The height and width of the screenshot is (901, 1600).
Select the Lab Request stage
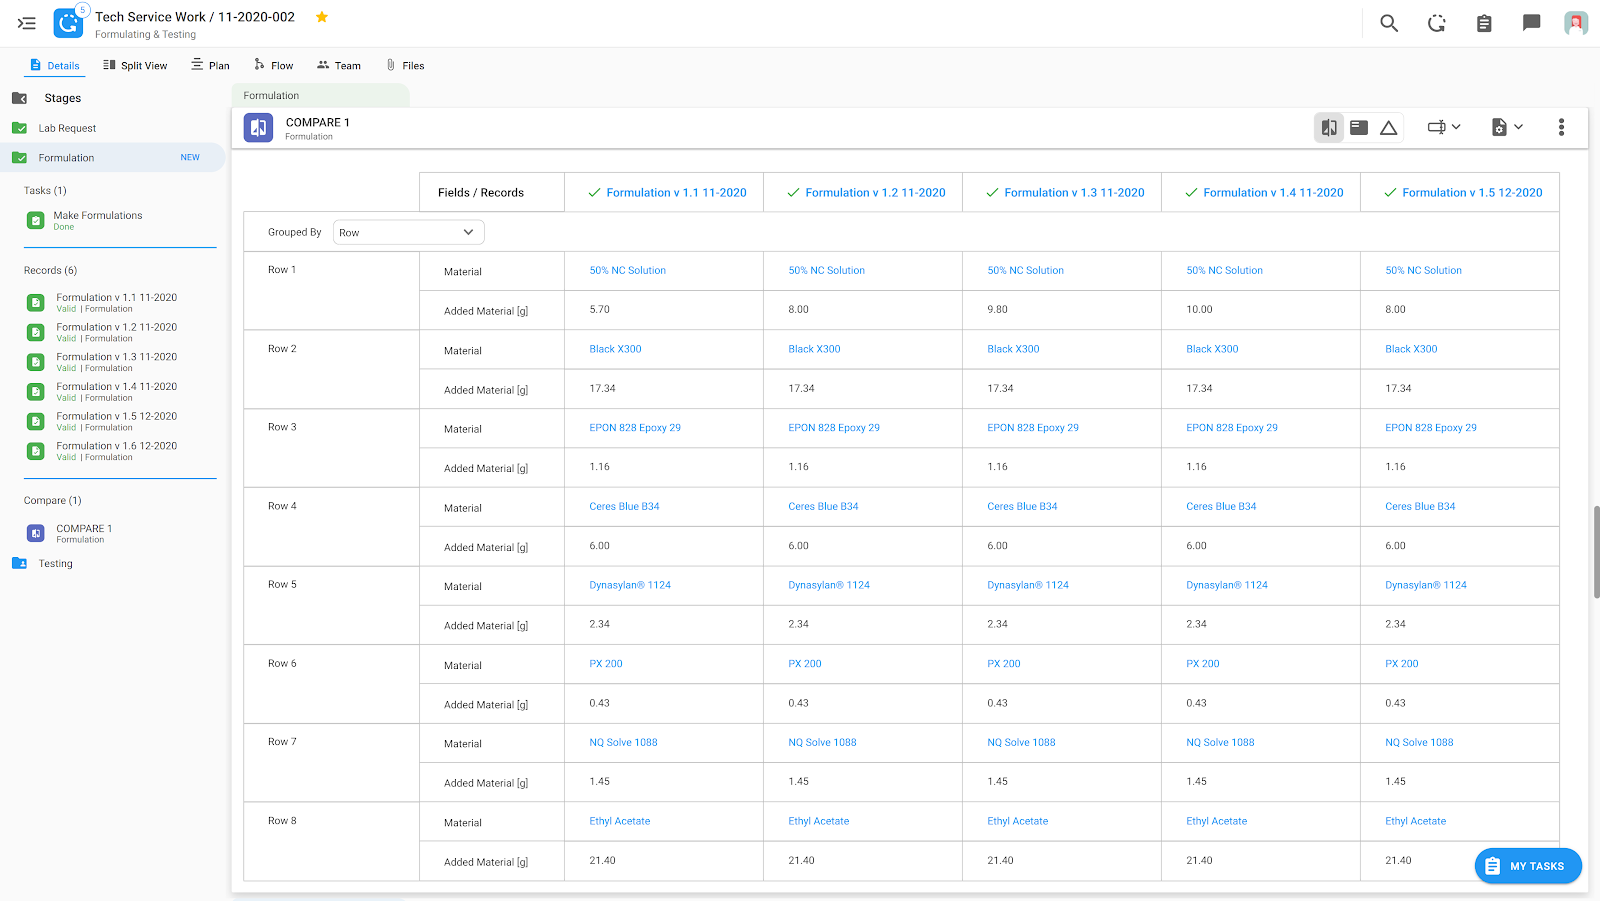pos(67,128)
